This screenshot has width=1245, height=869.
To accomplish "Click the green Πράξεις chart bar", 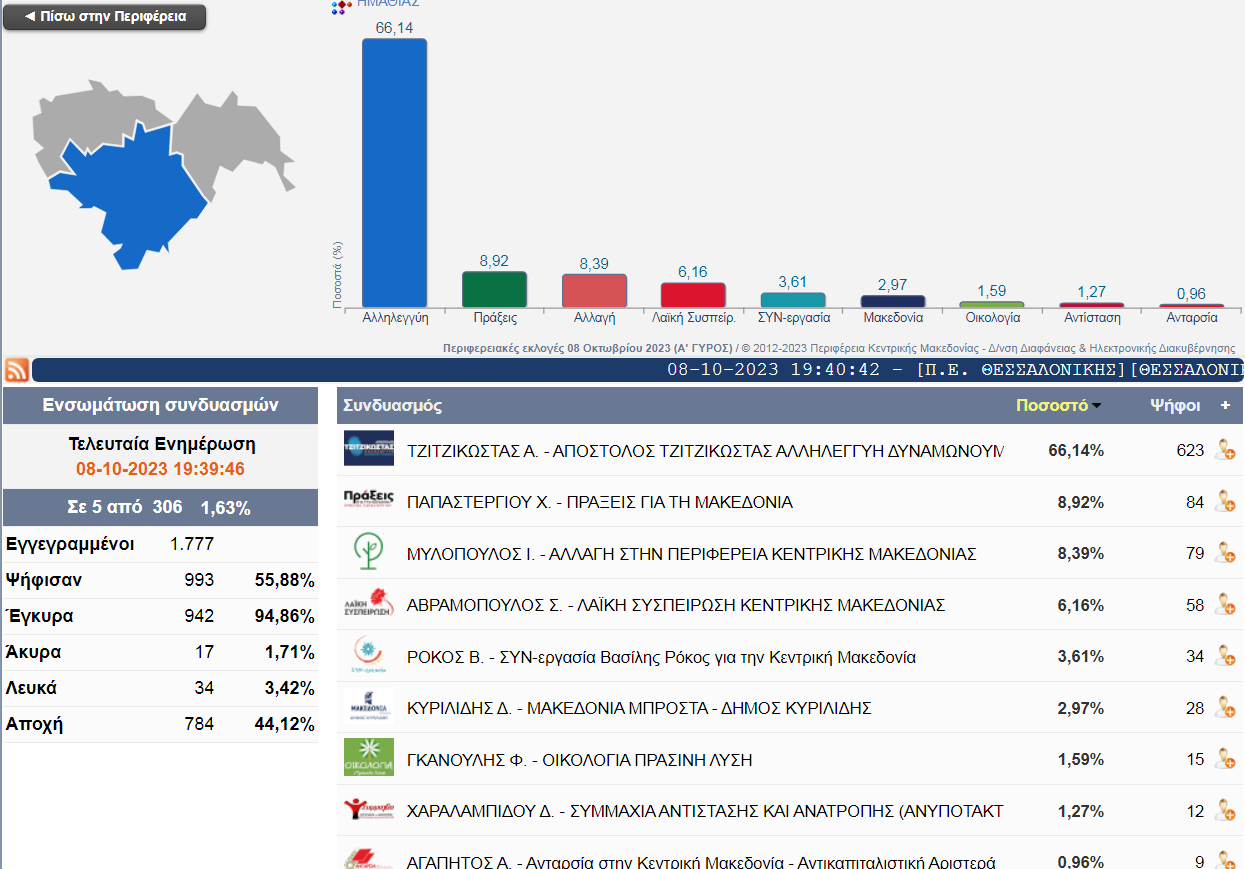I will point(494,289).
